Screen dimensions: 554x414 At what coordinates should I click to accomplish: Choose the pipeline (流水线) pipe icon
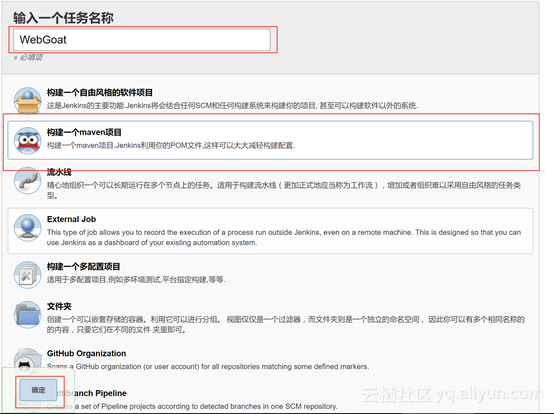pyautogui.click(x=28, y=180)
